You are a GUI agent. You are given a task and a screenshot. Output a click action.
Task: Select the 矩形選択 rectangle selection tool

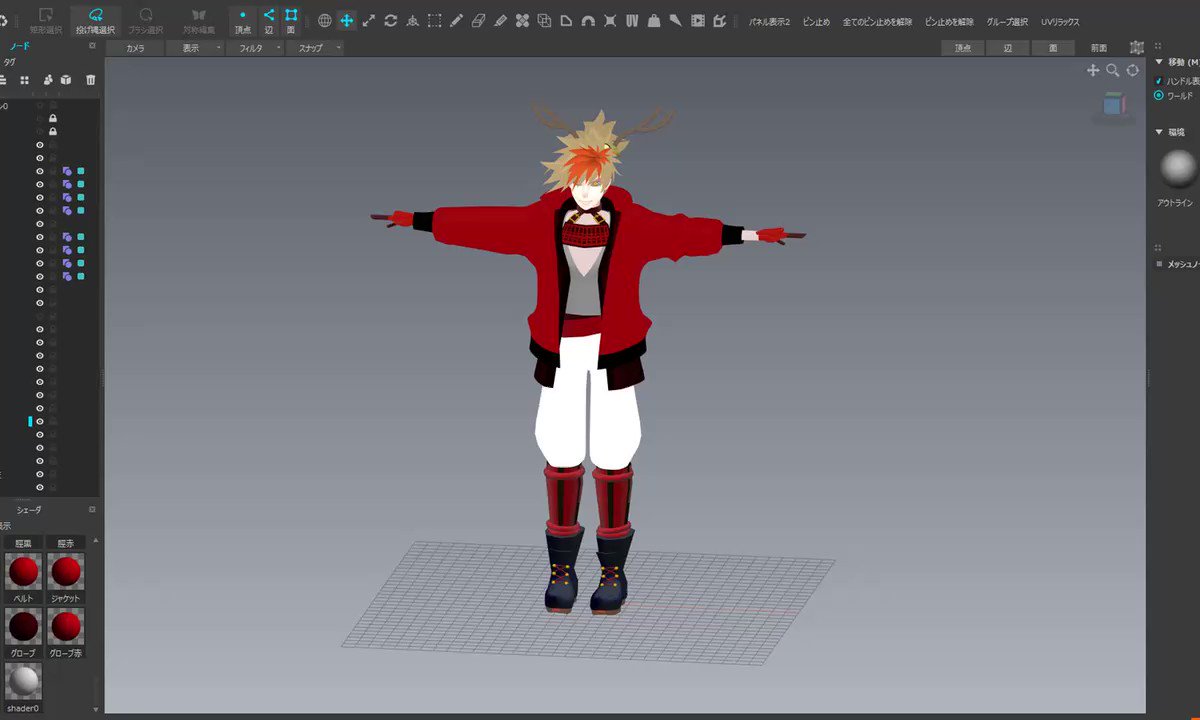[x=45, y=20]
